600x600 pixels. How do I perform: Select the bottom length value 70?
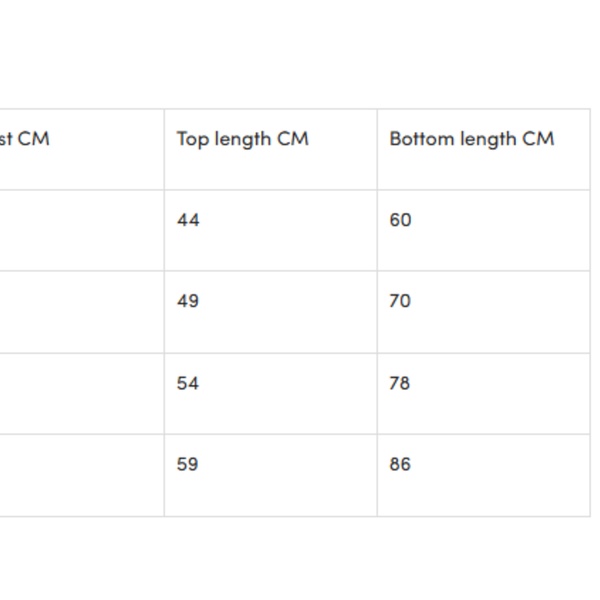click(400, 301)
